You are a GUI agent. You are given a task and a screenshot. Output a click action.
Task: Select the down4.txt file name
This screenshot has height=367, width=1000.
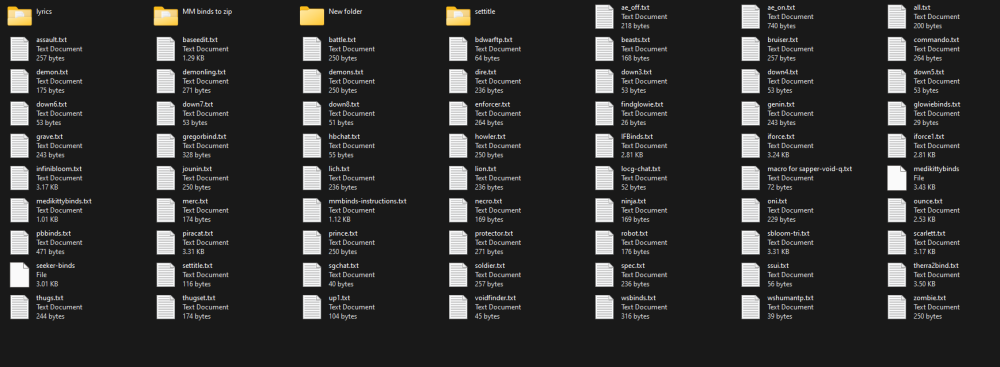(783, 72)
